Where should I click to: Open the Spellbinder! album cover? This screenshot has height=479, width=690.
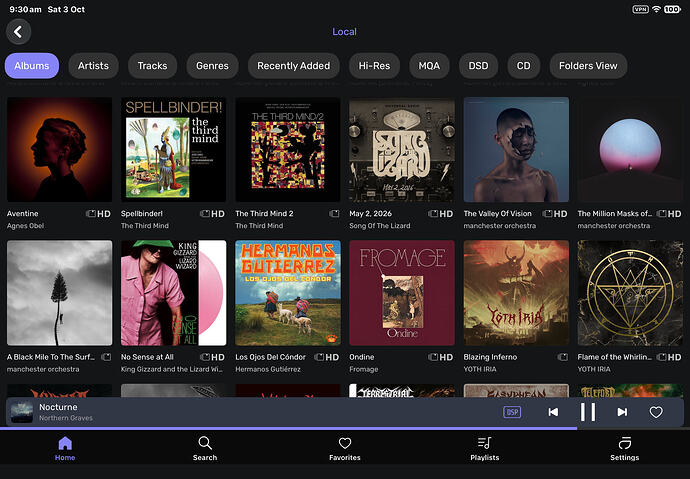(173, 150)
